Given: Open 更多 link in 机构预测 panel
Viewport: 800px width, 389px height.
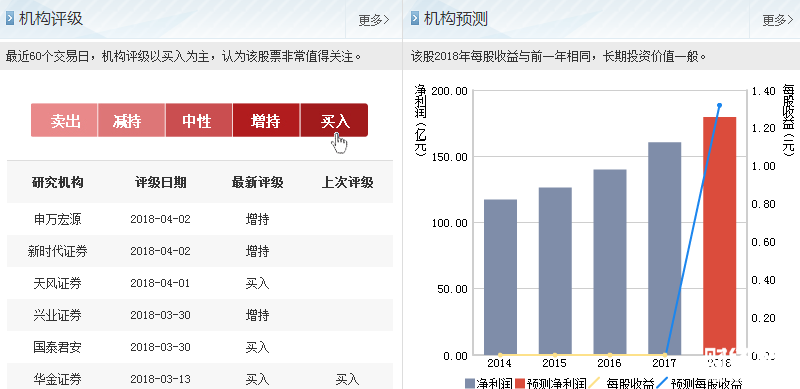Looking at the screenshot, I should pos(778,20).
